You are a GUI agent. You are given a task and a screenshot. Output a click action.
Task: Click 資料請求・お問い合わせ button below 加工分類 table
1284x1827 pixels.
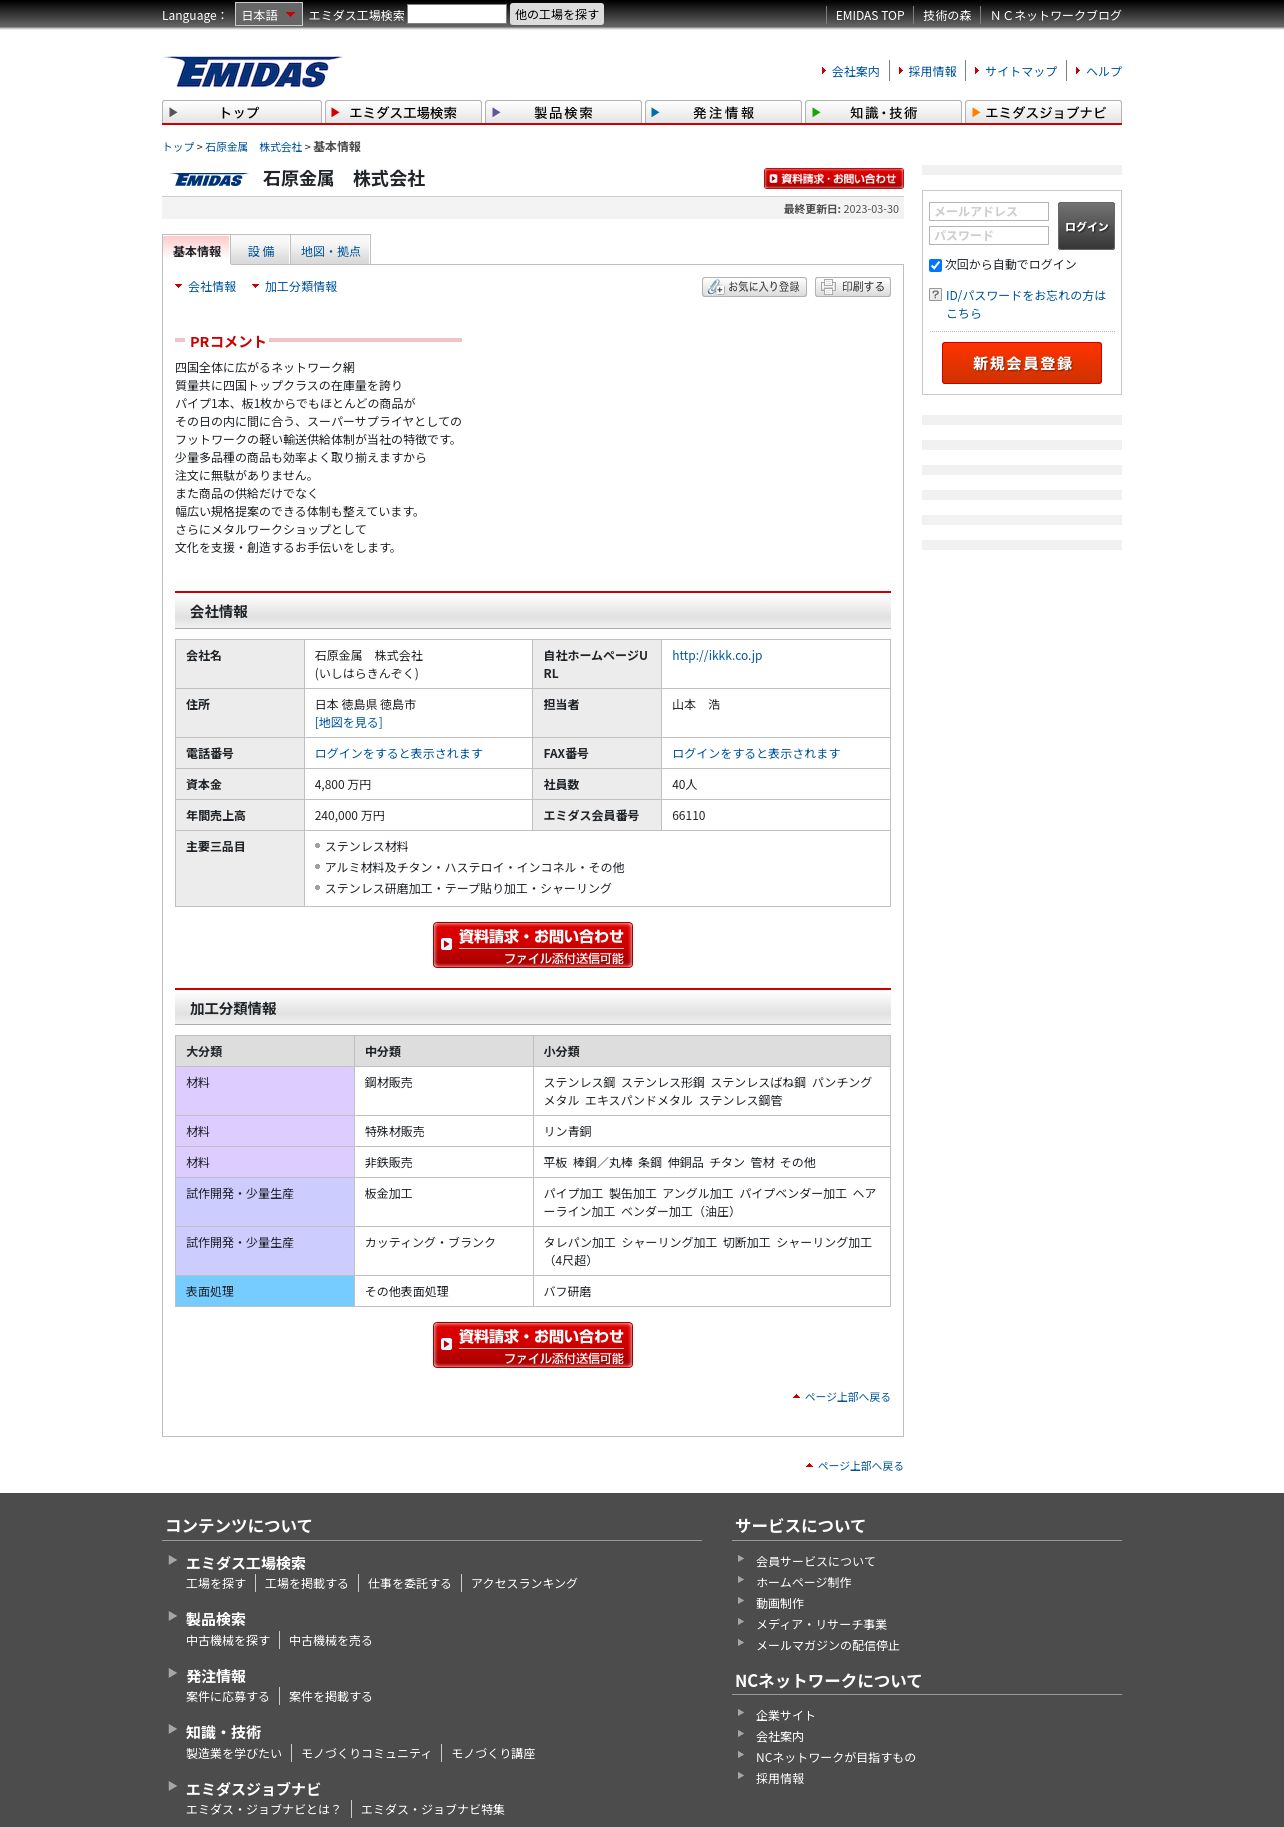click(x=533, y=1345)
